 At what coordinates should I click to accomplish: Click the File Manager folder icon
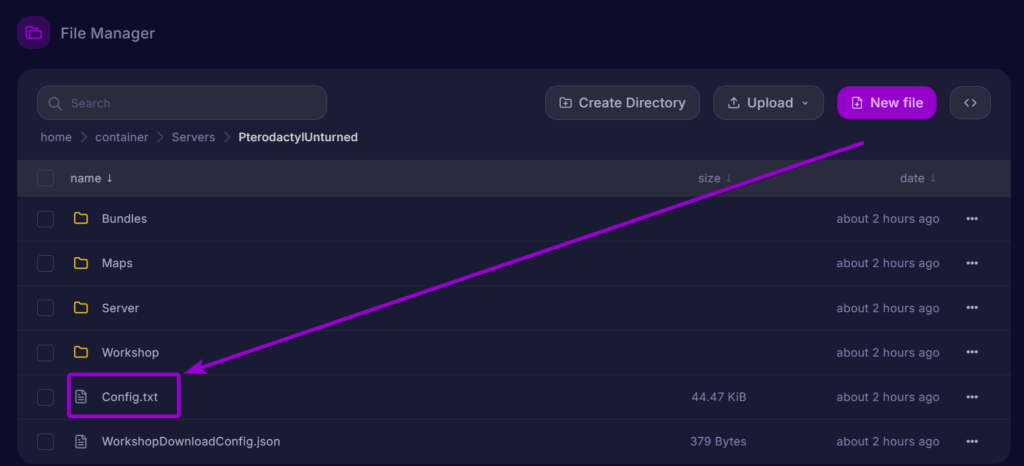point(33,33)
